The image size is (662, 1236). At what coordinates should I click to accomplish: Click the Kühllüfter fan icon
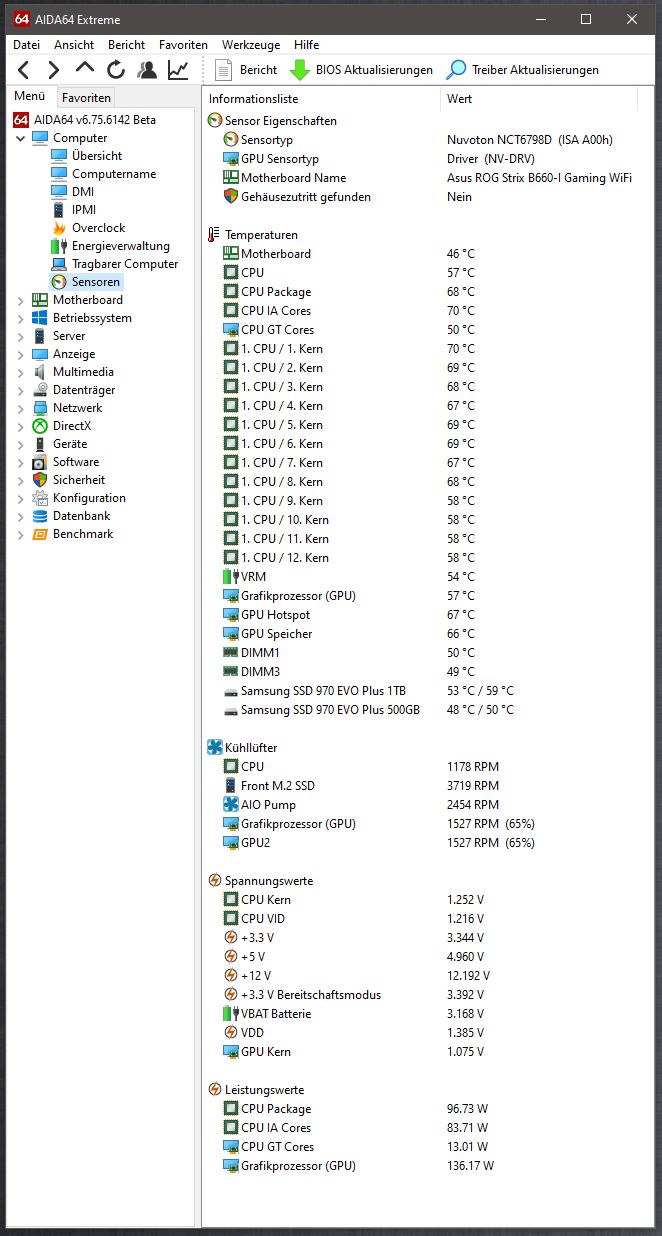click(x=215, y=748)
